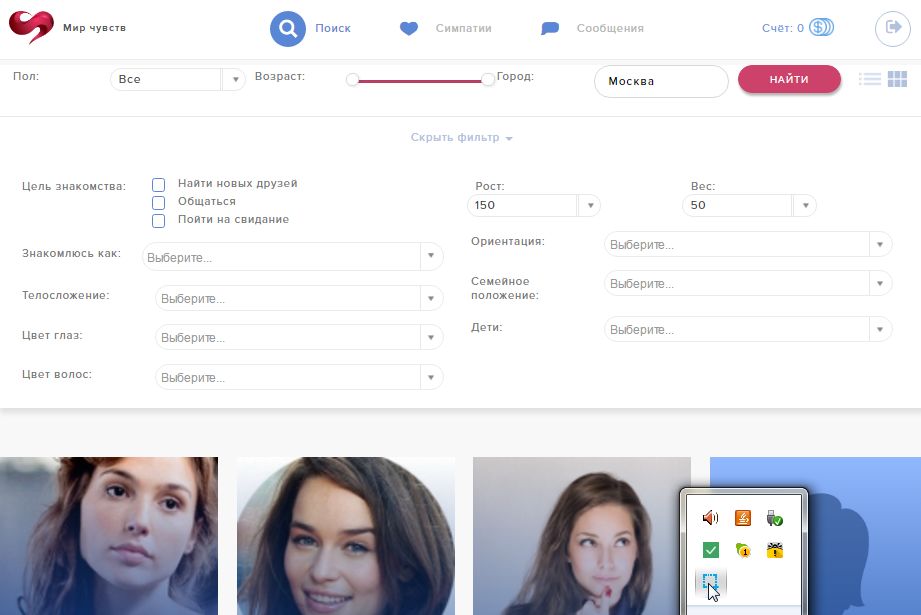Viewport: 921px width, 615px height.
Task: Click the right age slider handle
Action: (x=488, y=80)
